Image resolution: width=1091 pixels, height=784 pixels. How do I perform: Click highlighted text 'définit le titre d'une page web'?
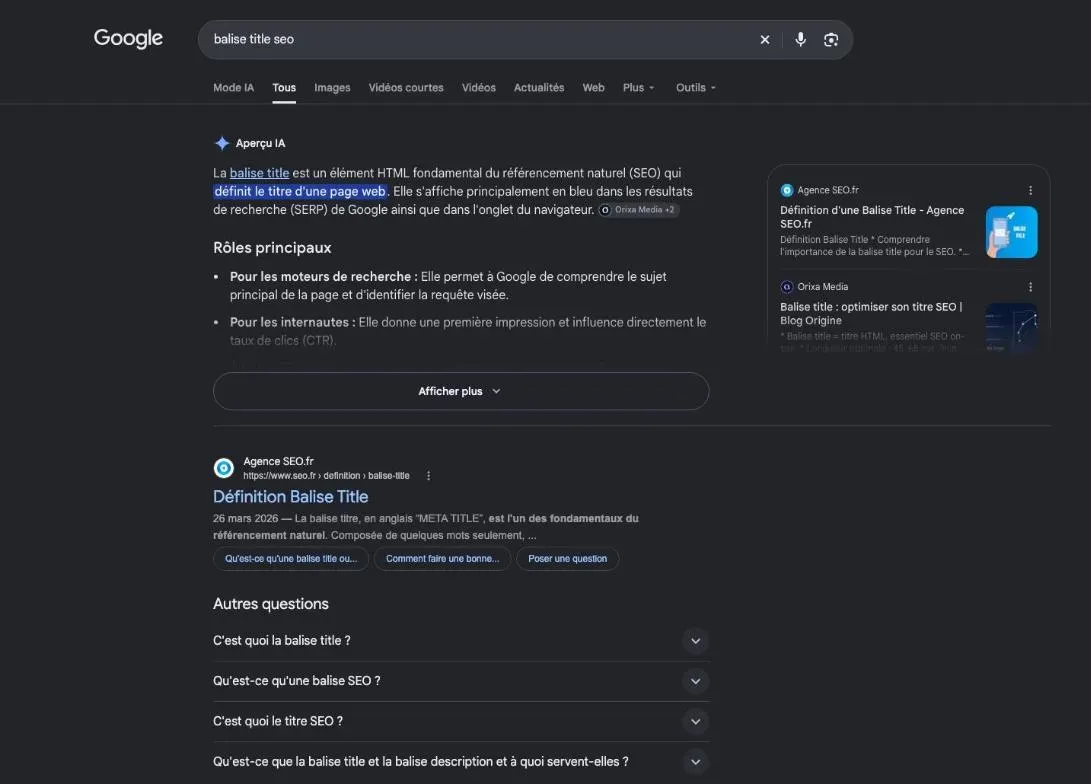point(300,191)
